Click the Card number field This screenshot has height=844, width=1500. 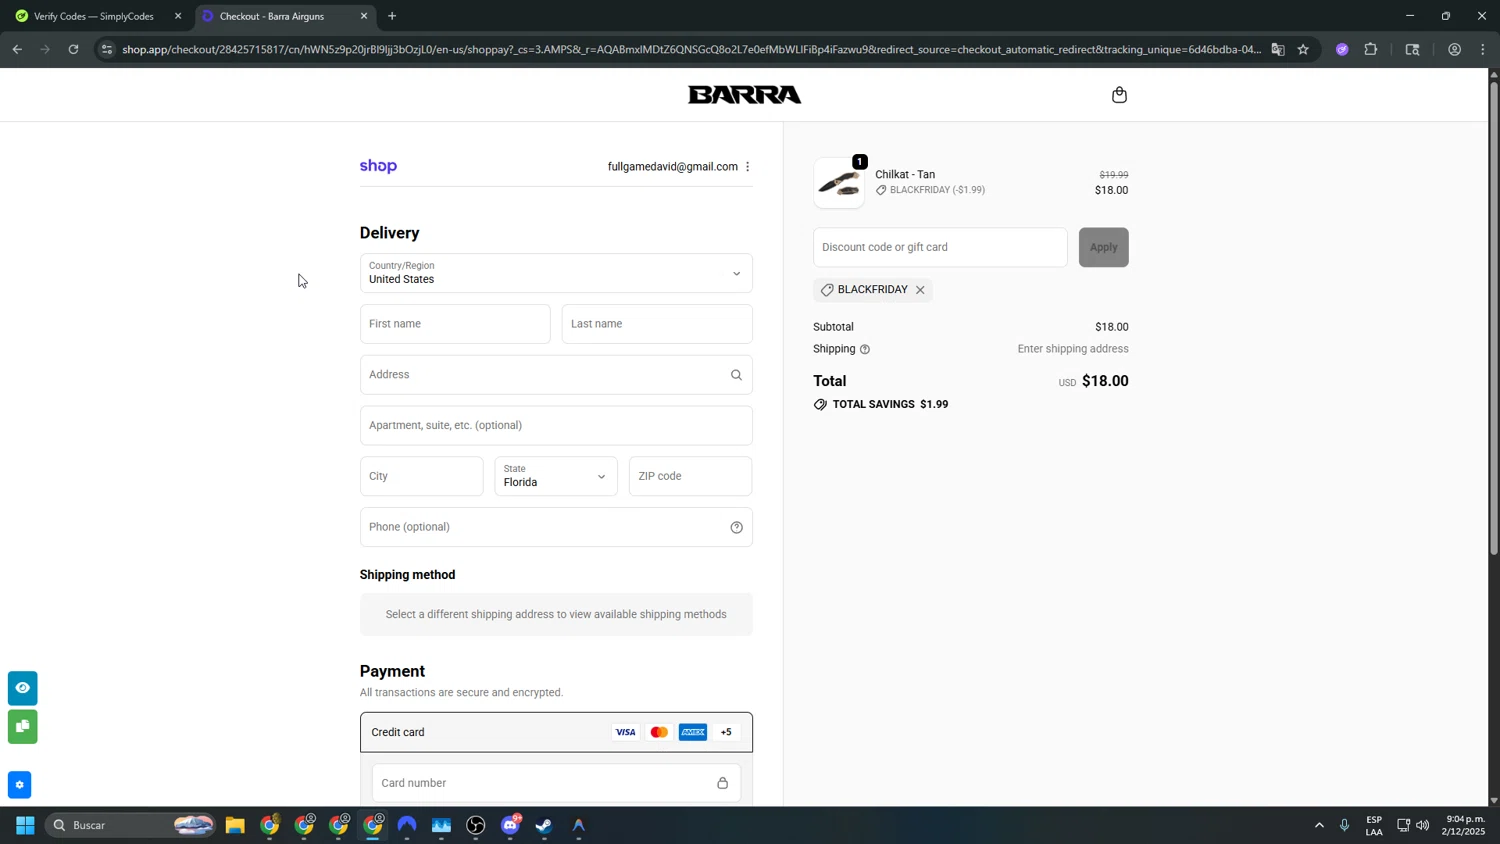556,783
